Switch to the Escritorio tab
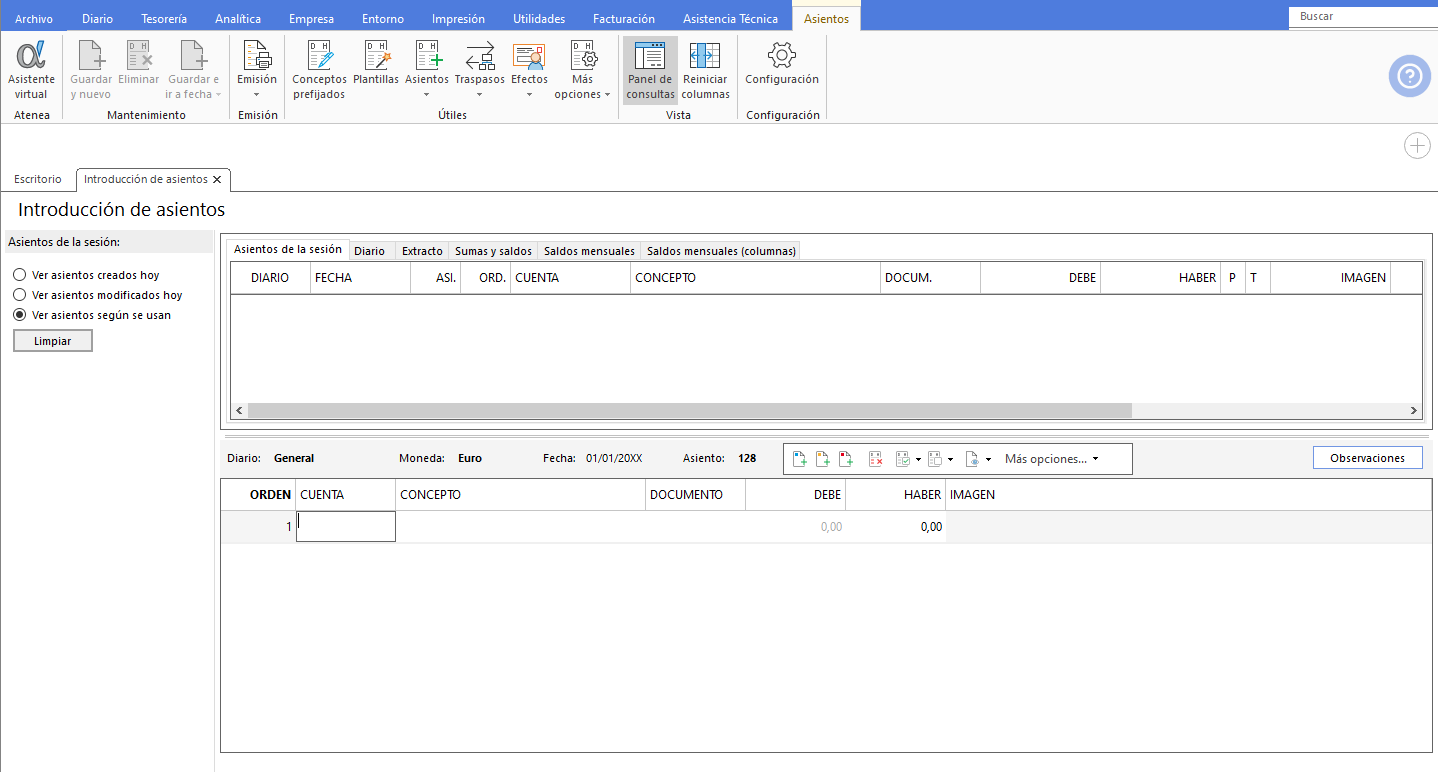1438x772 pixels. point(38,179)
